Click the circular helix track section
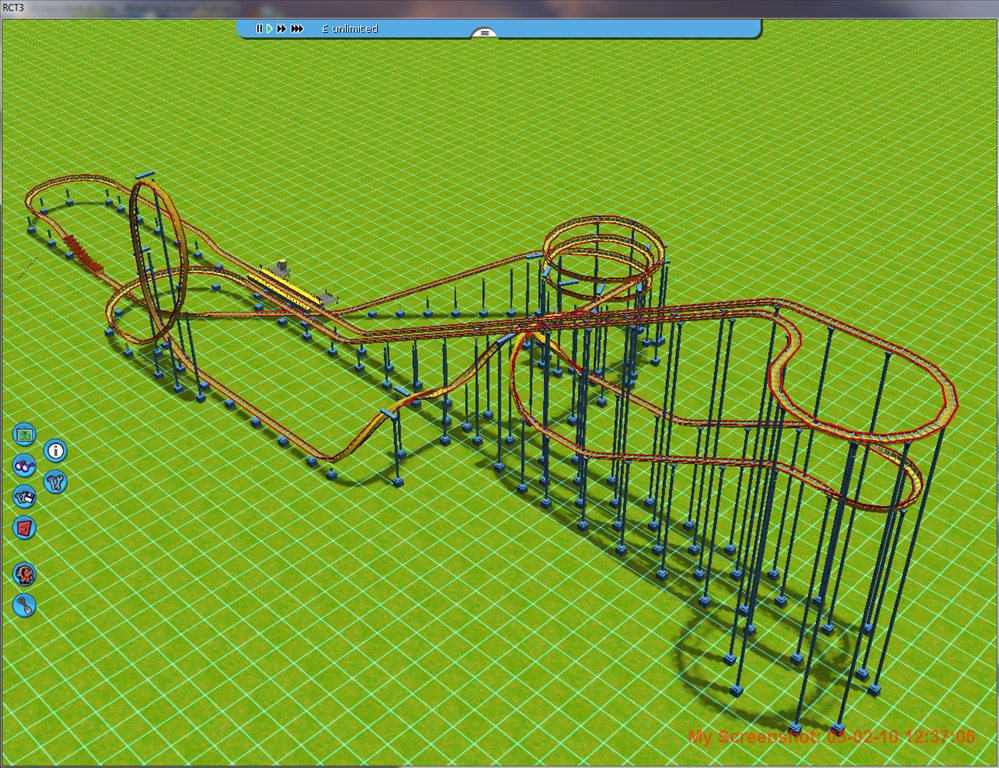 tap(603, 248)
